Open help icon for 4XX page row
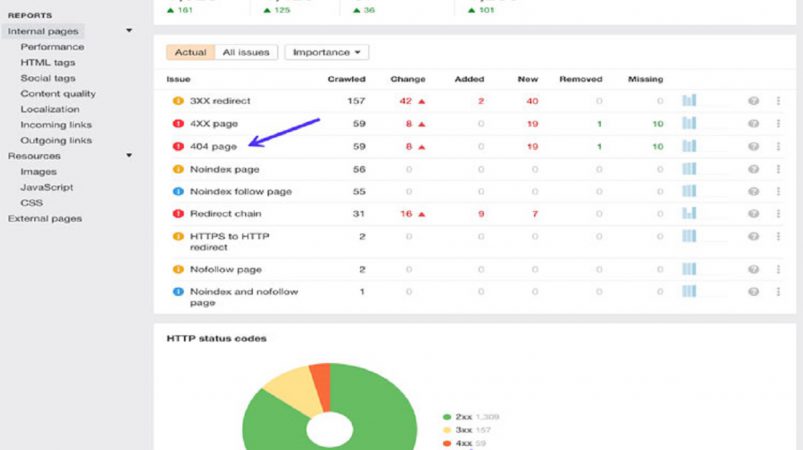This screenshot has height=450, width=803. [x=753, y=123]
